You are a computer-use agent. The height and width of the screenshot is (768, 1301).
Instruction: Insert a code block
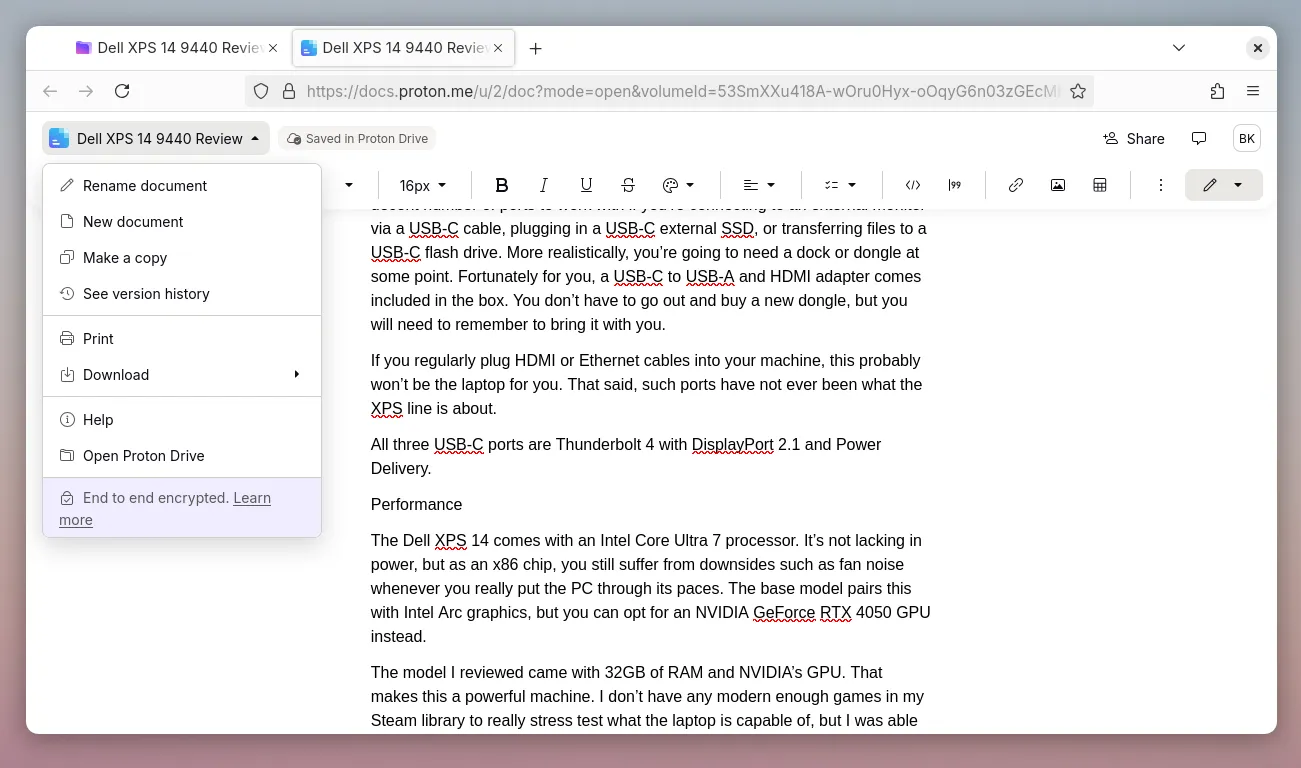[913, 185]
